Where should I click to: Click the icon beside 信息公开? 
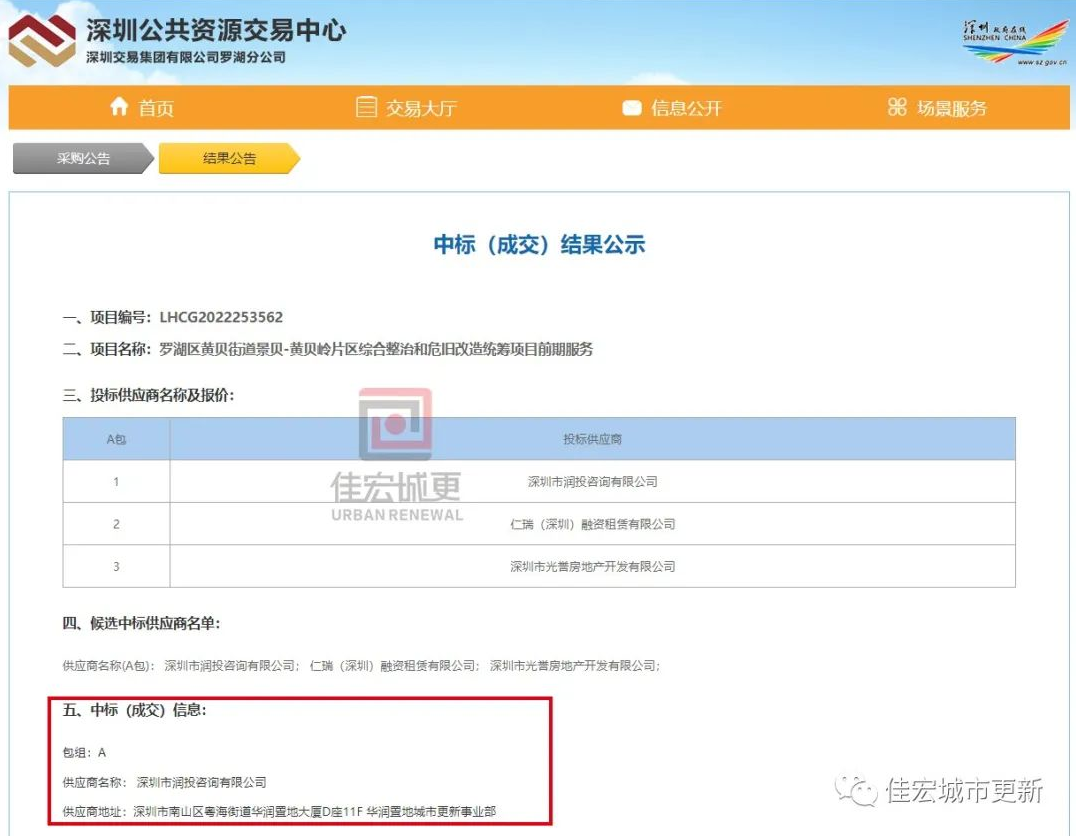631,108
